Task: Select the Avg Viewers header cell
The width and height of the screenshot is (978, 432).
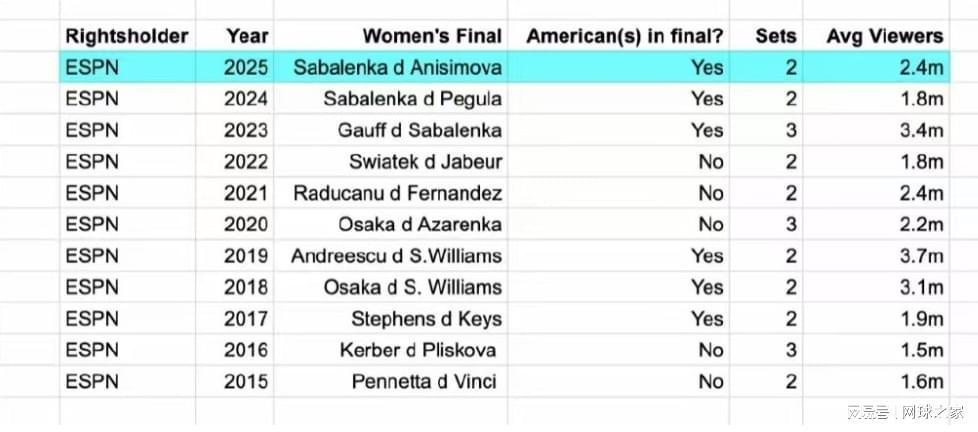Action: coord(885,36)
